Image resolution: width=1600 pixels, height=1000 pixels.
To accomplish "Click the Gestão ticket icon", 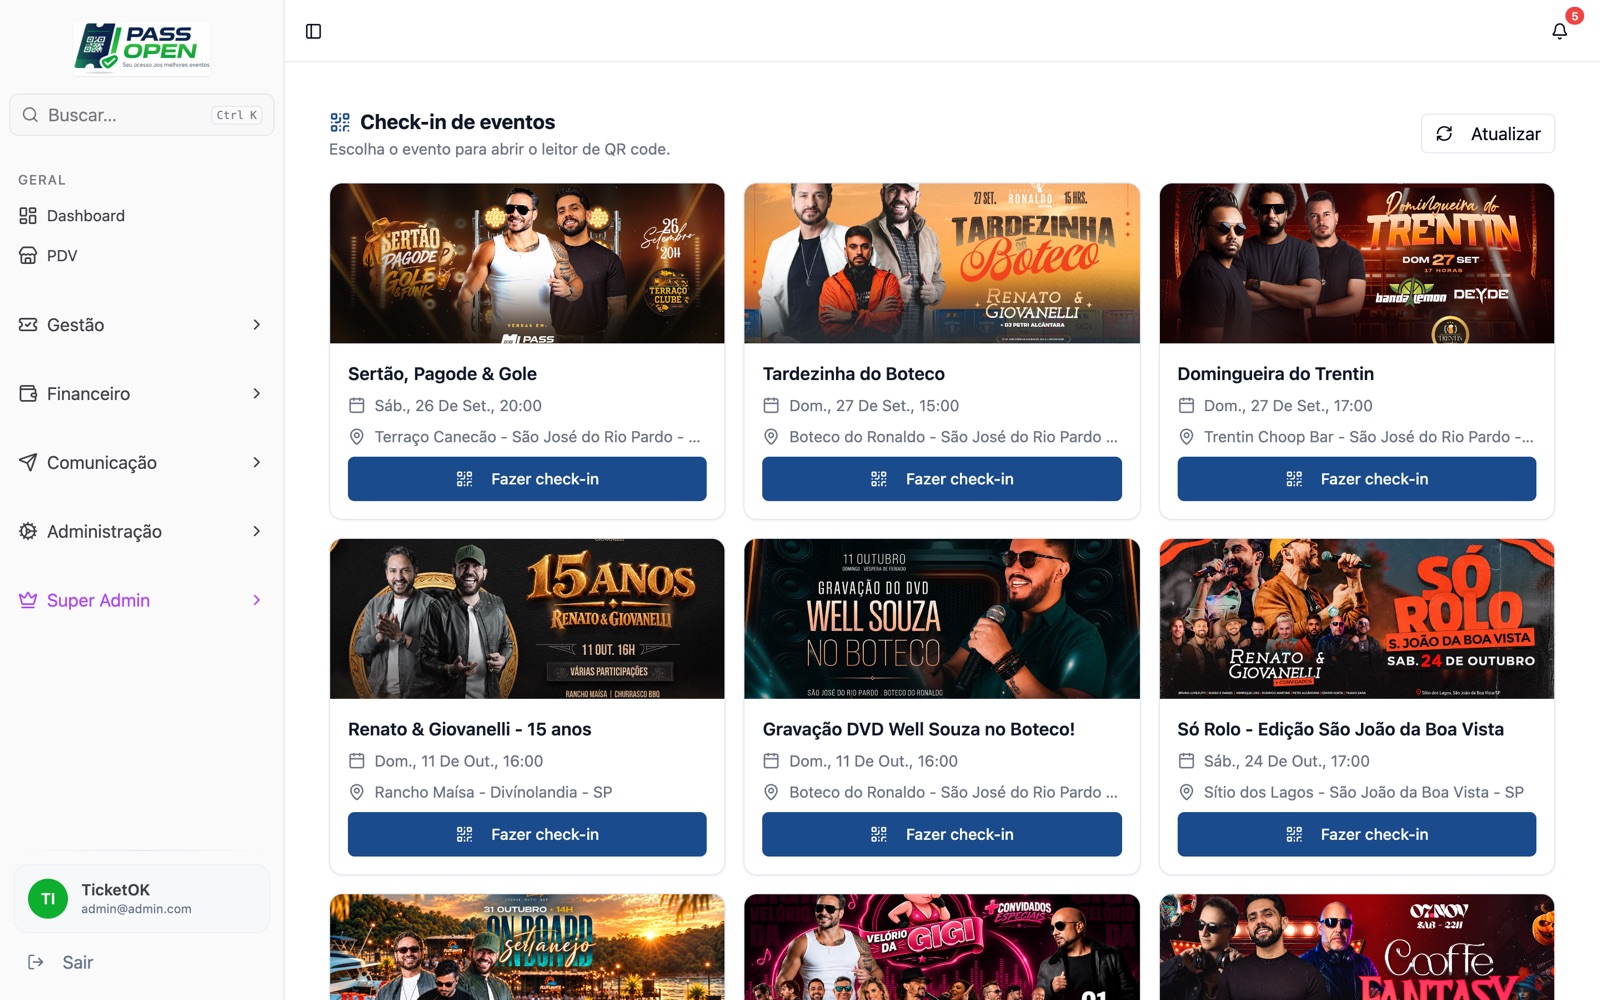I will pyautogui.click(x=28, y=324).
